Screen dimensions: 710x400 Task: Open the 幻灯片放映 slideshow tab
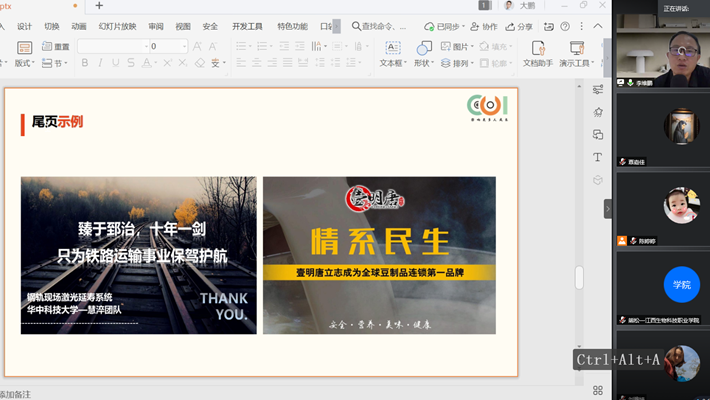pos(113,27)
